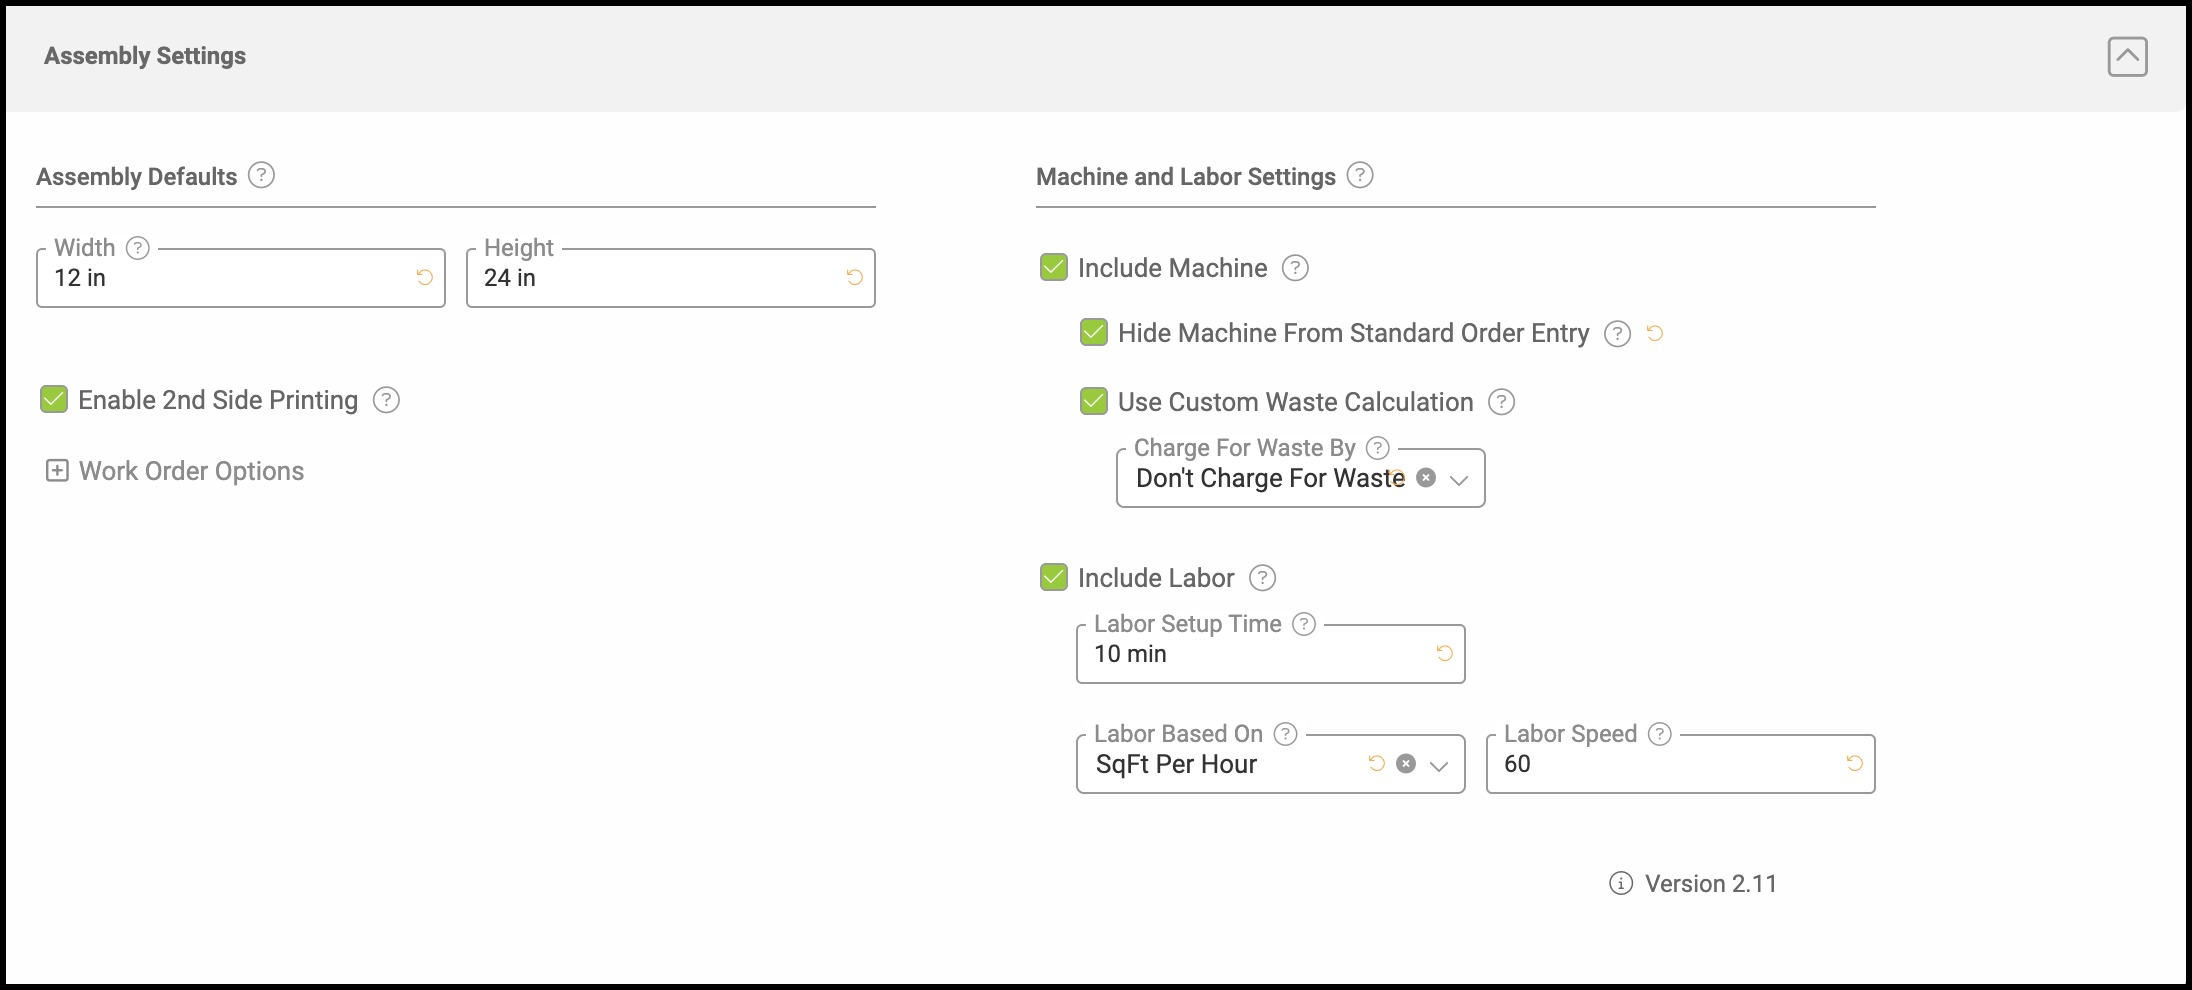The height and width of the screenshot is (990, 2192).
Task: Reset the Height field value
Action: (855, 277)
